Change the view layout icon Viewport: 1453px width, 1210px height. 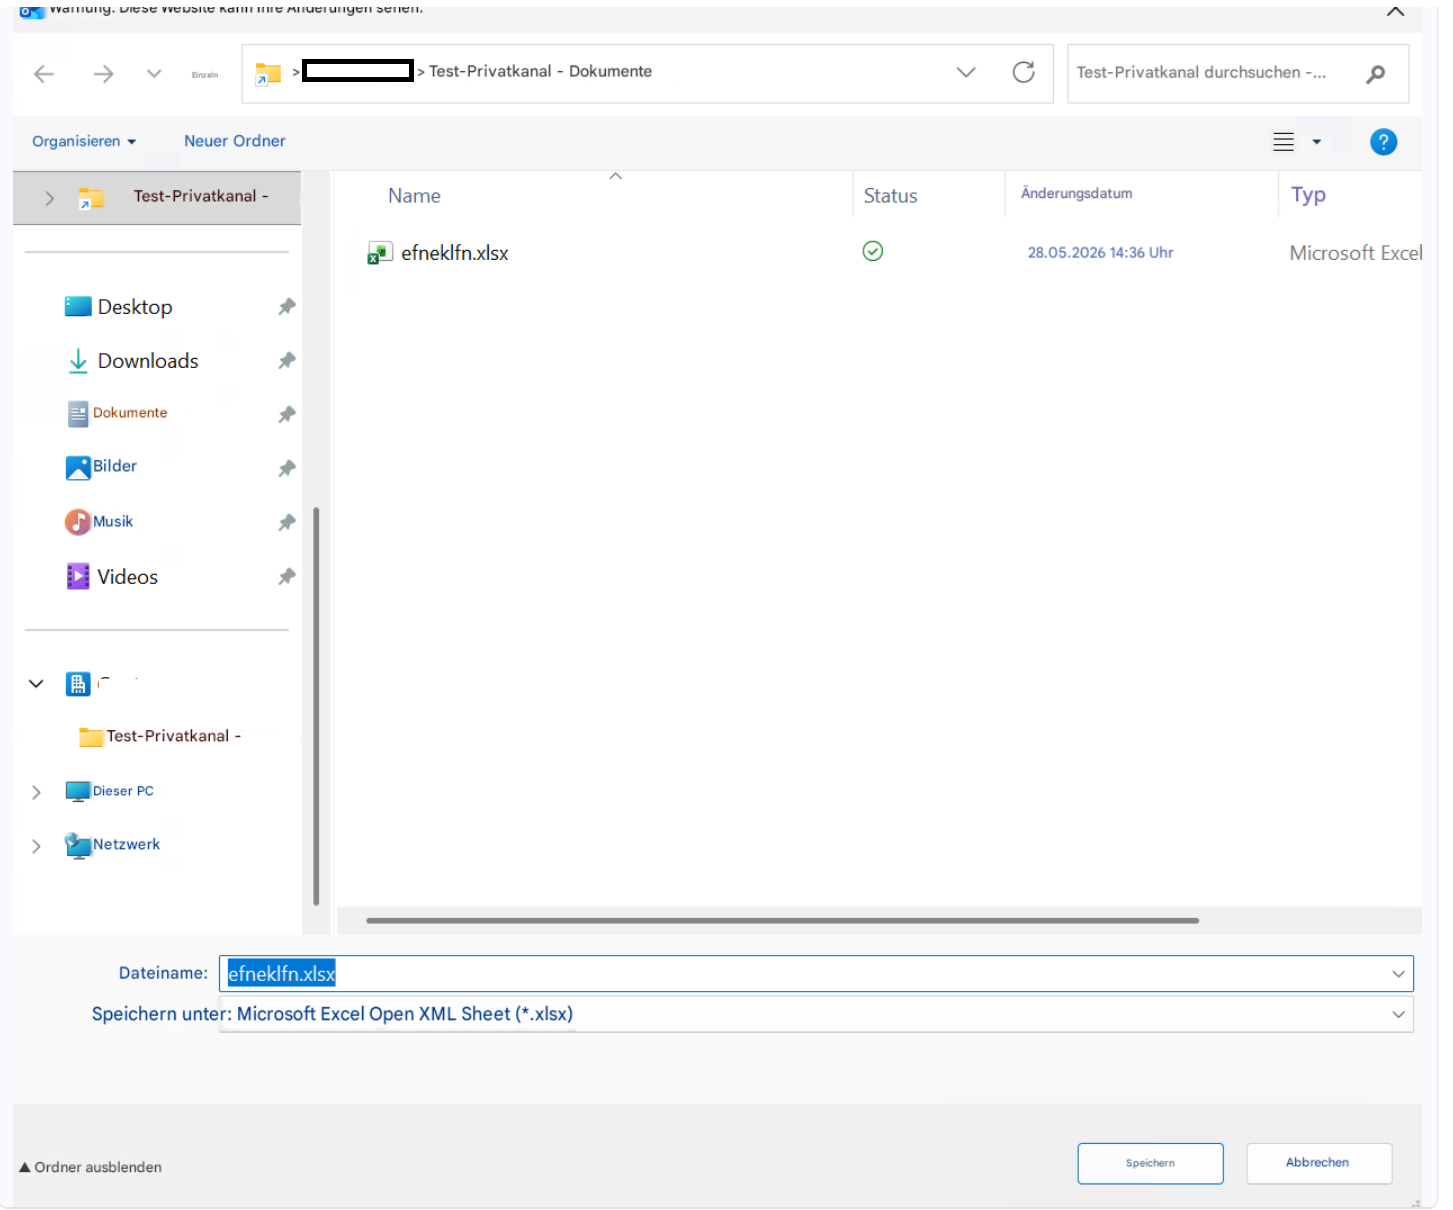1283,142
